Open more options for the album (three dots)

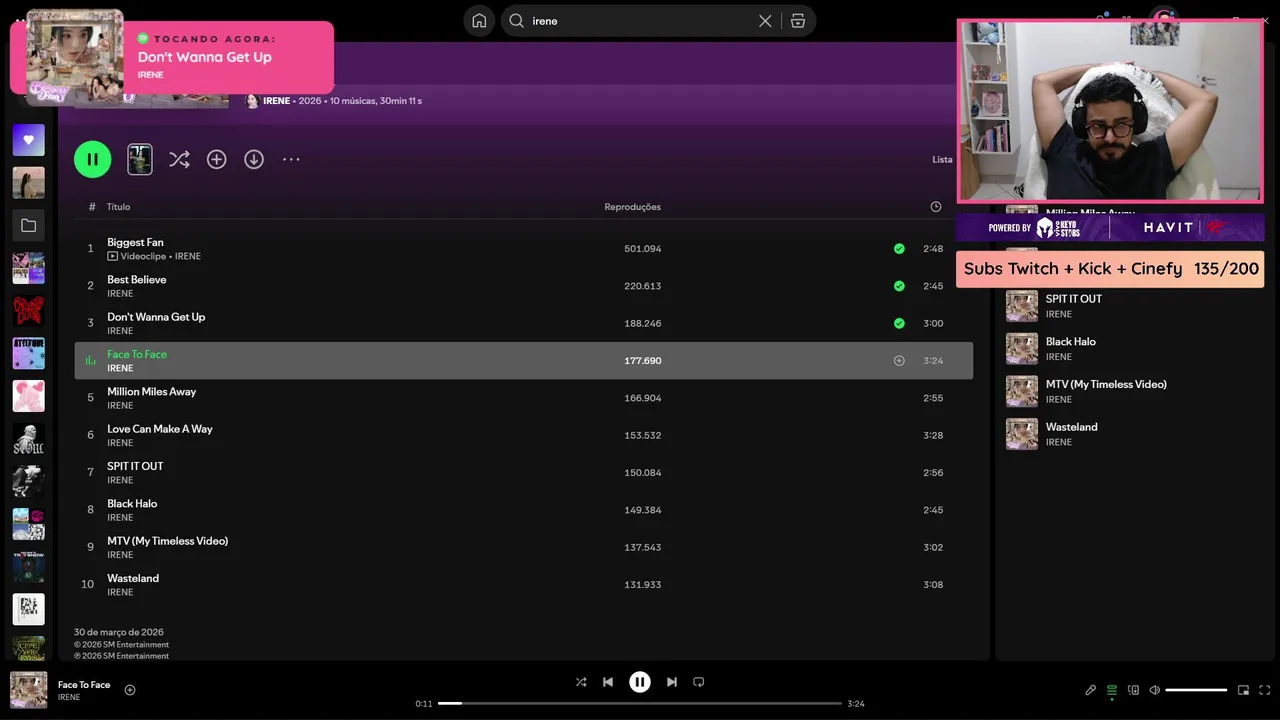click(291, 159)
